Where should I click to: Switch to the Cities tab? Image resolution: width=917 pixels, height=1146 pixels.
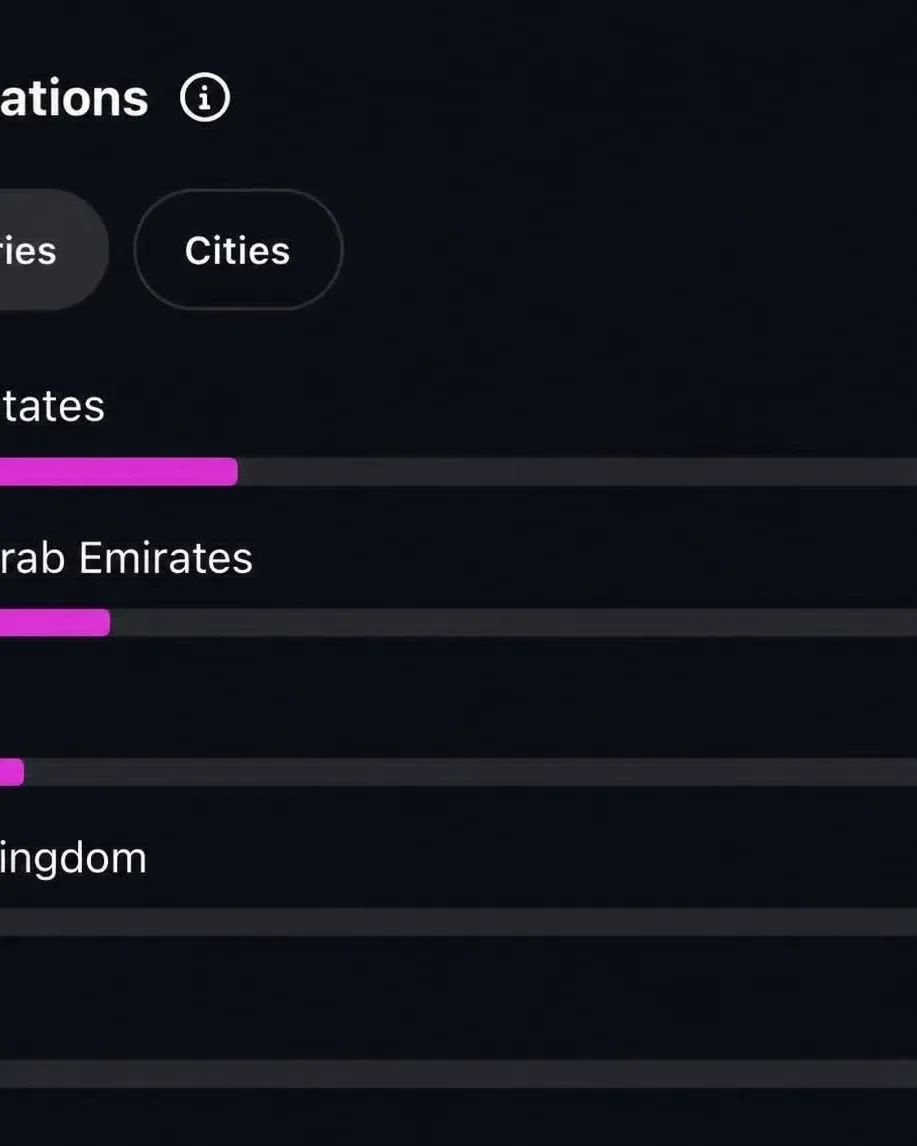point(237,250)
